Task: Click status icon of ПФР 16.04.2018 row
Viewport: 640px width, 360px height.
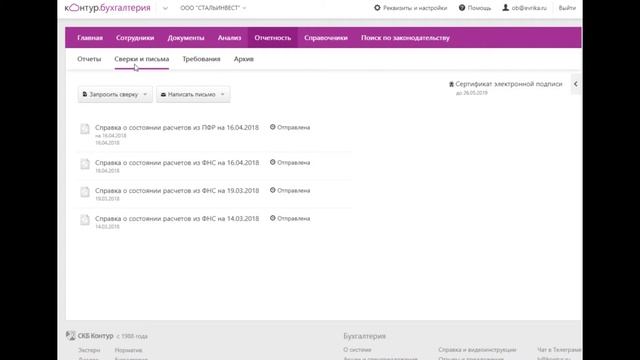Action: click(x=273, y=127)
